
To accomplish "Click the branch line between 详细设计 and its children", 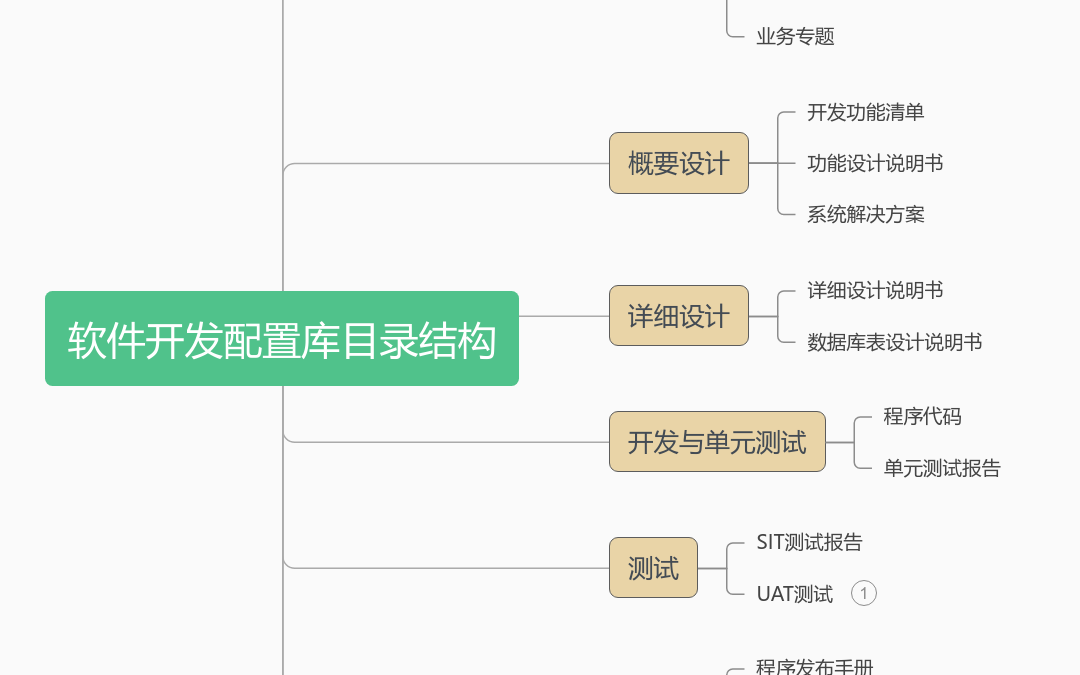I will click(x=762, y=316).
